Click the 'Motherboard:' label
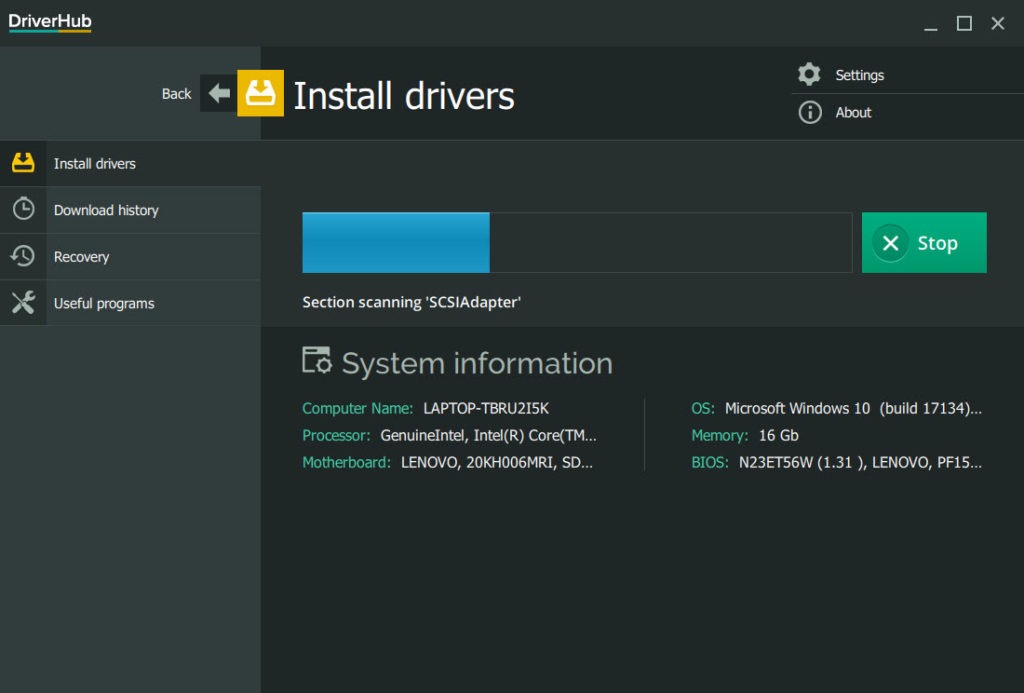Viewport: 1024px width, 693px height. 346,462
